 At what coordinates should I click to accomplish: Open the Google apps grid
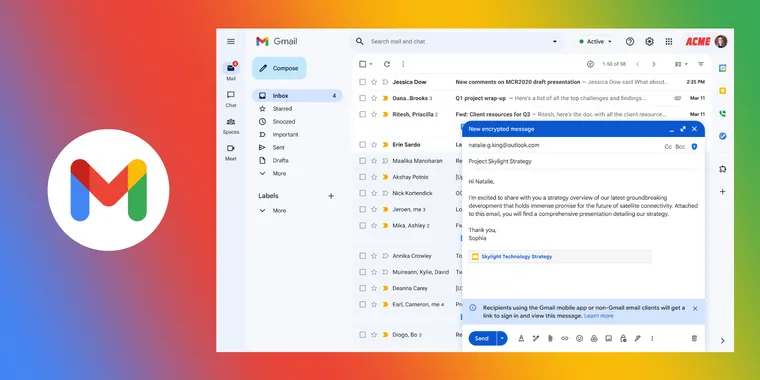pos(669,42)
